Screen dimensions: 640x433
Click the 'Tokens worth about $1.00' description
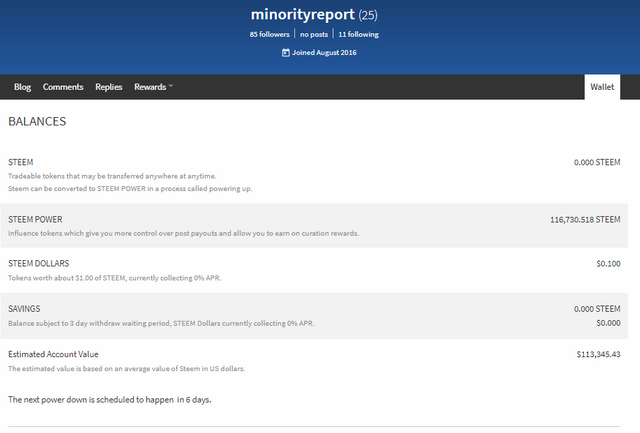pos(115,278)
